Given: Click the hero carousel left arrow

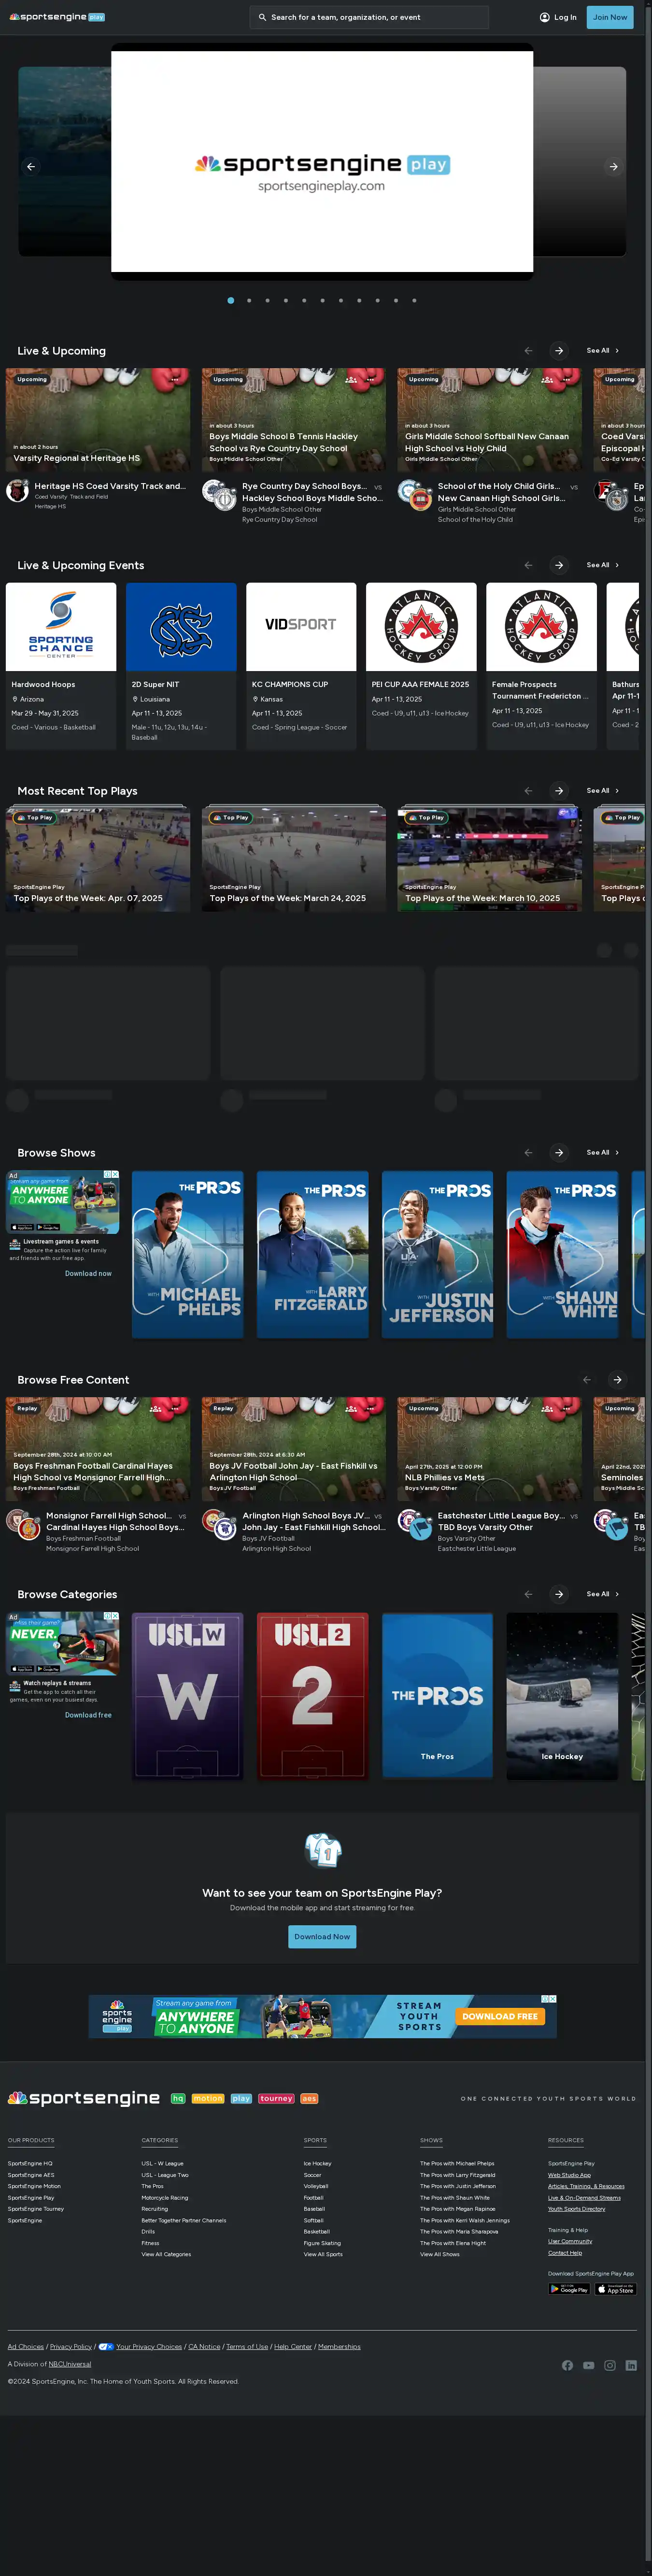Looking at the screenshot, I should pyautogui.click(x=31, y=167).
